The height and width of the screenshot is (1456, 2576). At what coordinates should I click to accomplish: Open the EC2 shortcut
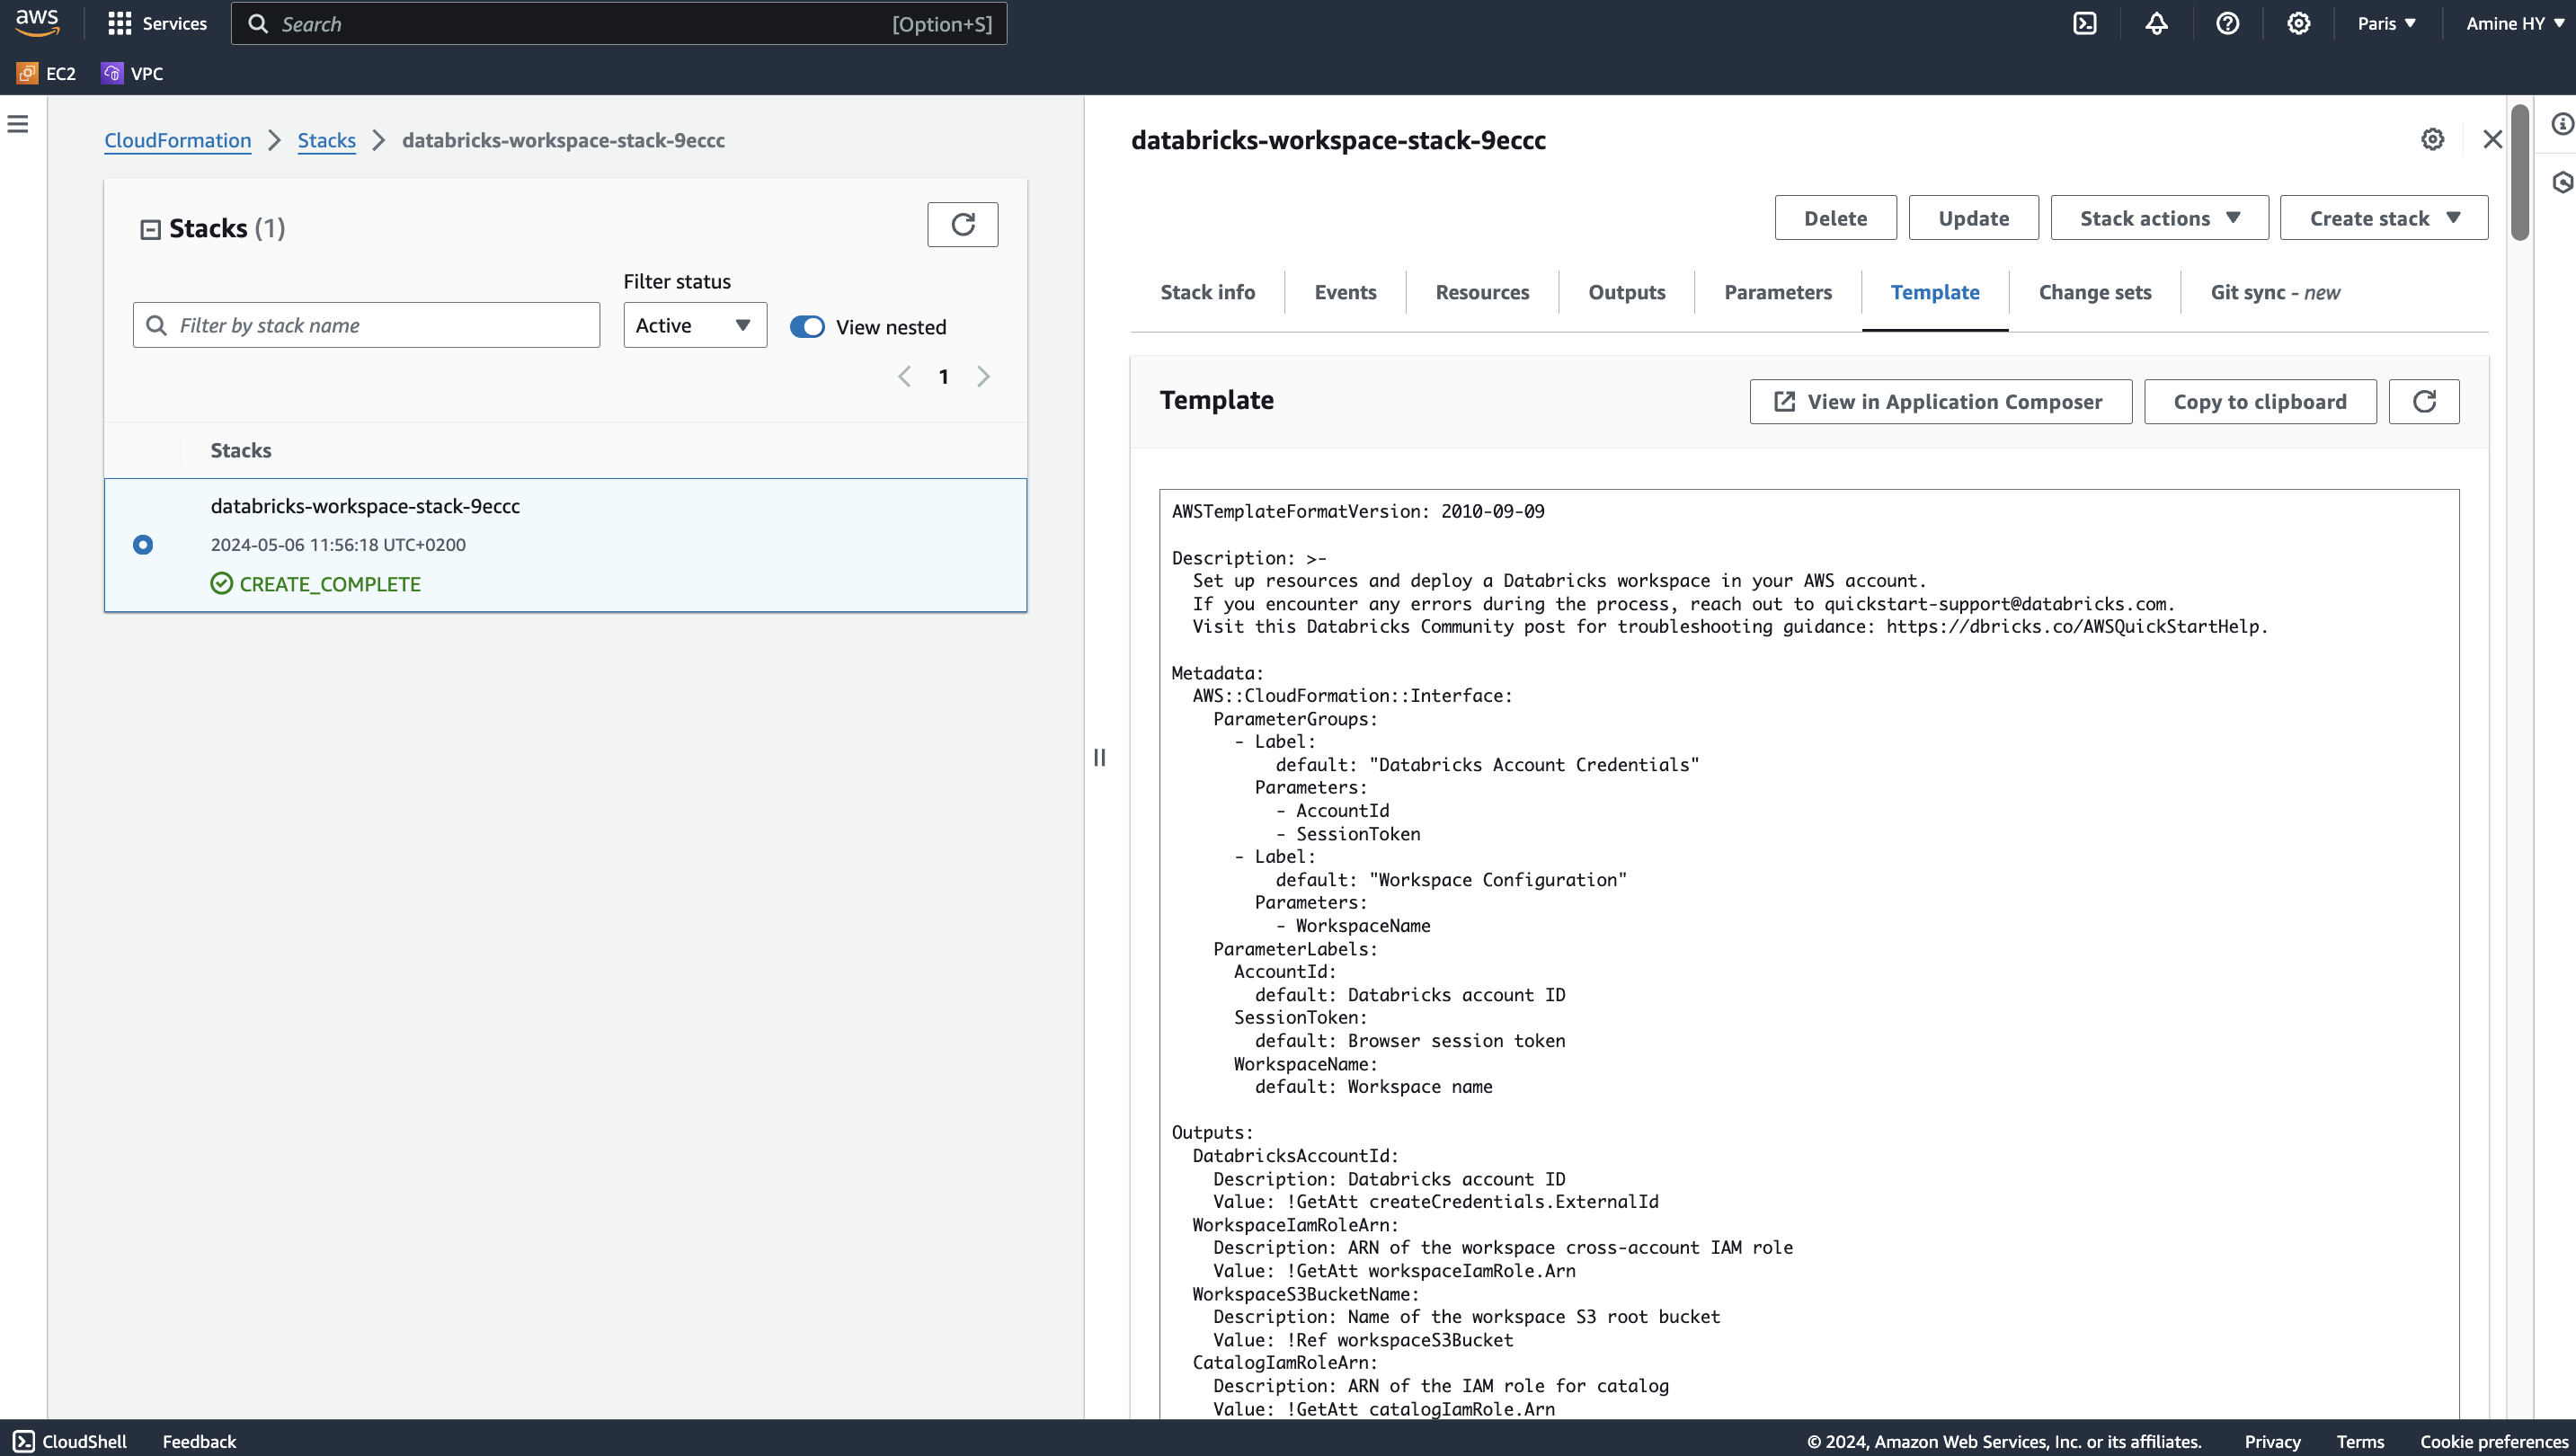(47, 73)
